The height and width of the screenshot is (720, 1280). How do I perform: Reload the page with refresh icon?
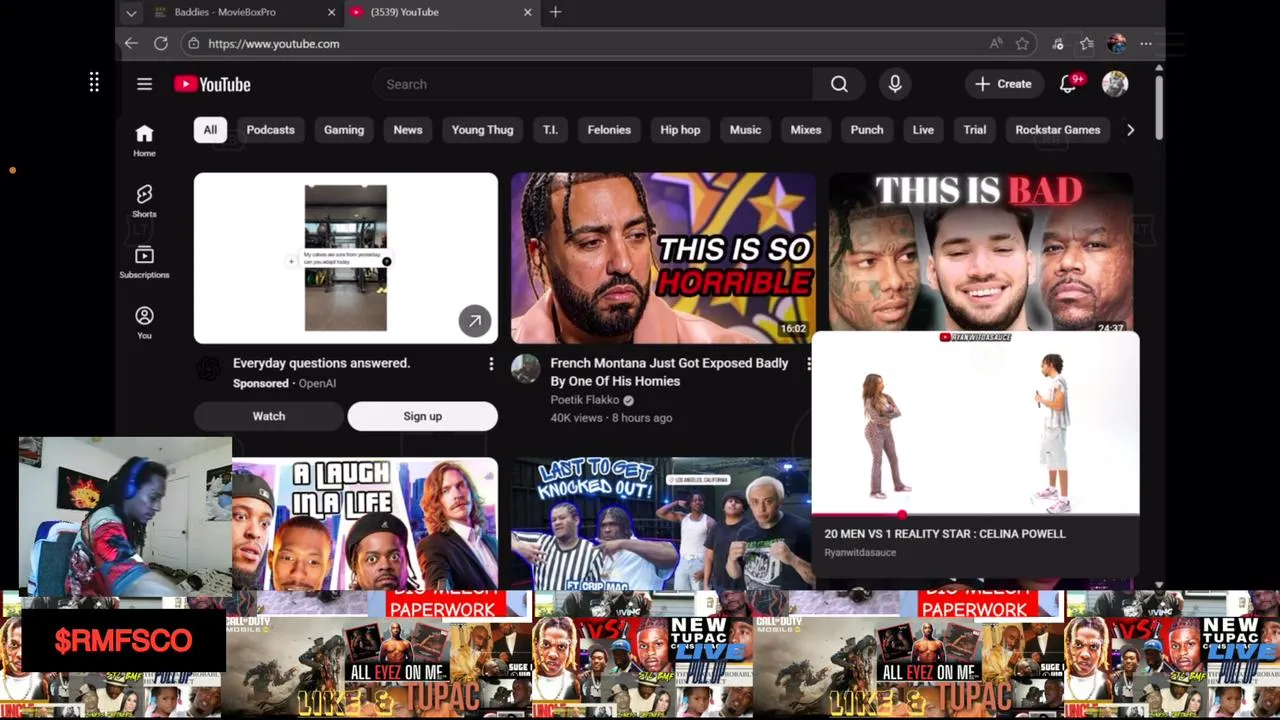(x=161, y=43)
